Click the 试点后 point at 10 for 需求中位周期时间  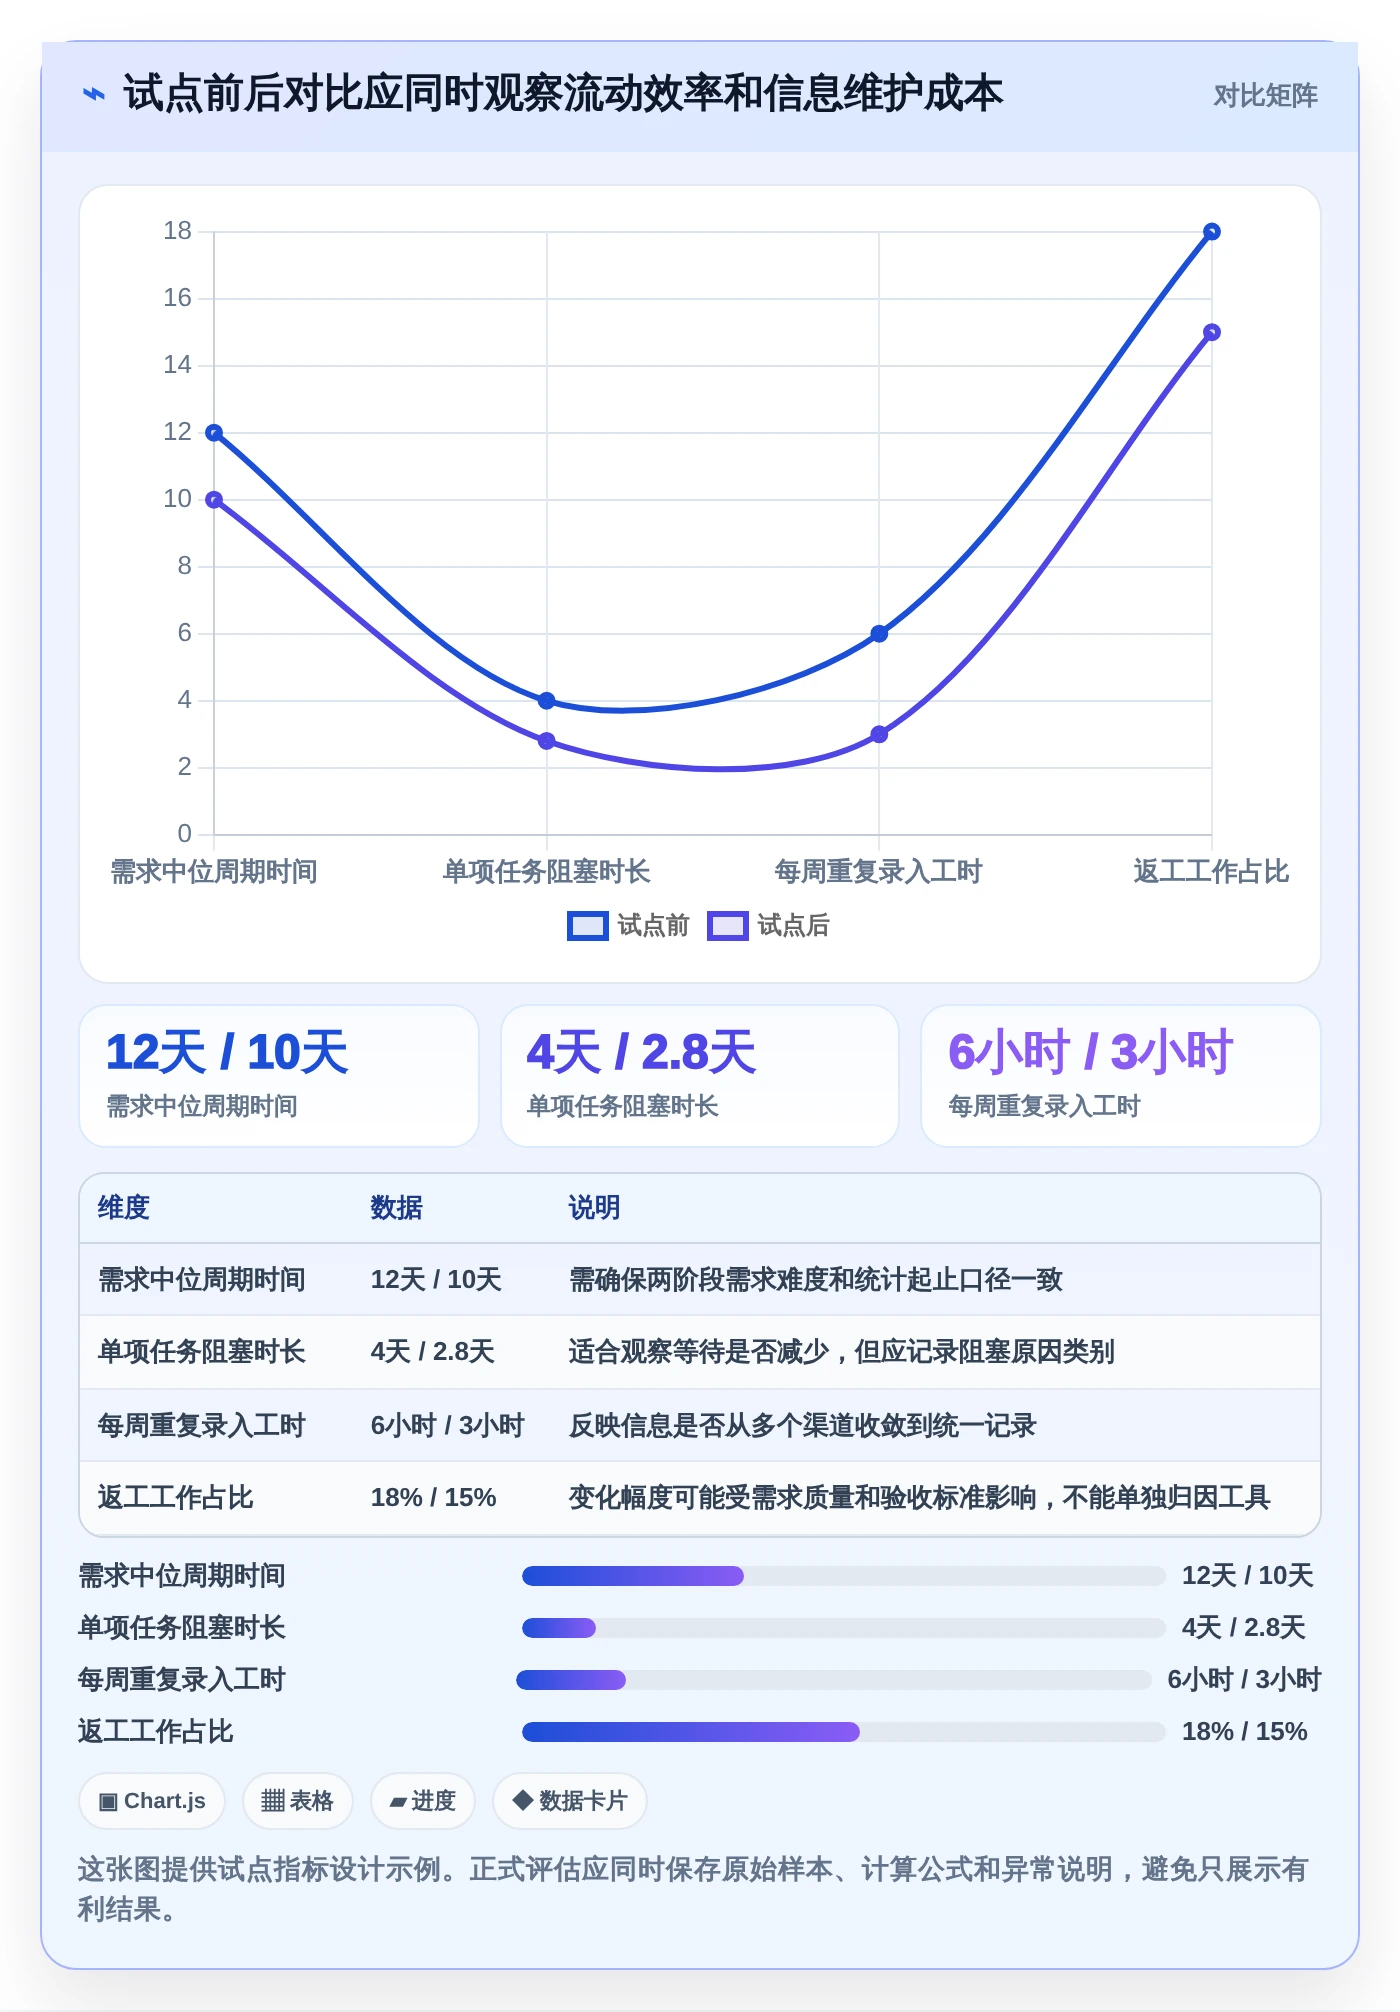pyautogui.click(x=214, y=500)
